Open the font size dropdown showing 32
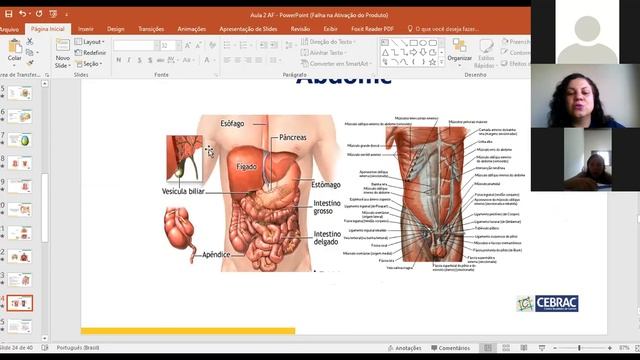This screenshot has height=360, width=640. (179, 45)
